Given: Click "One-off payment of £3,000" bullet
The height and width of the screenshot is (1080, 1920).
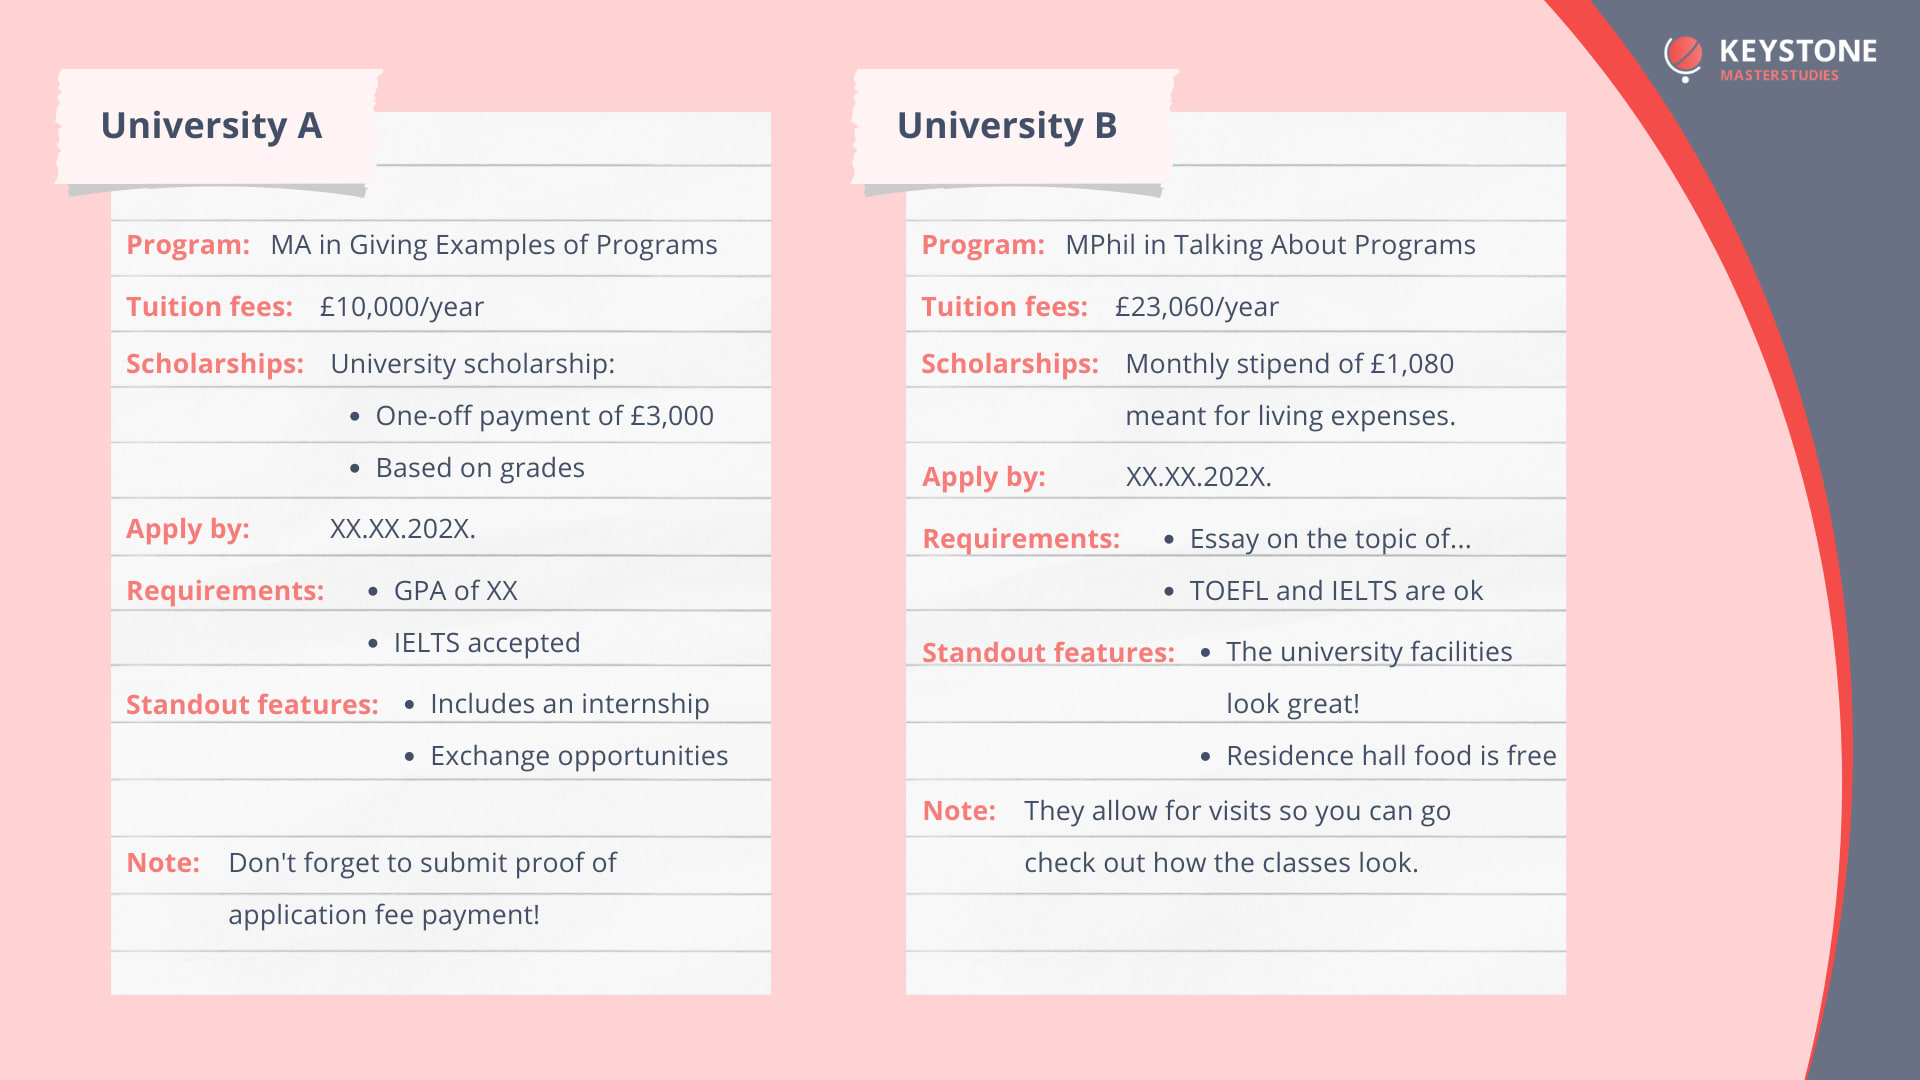Looking at the screenshot, I should (544, 416).
